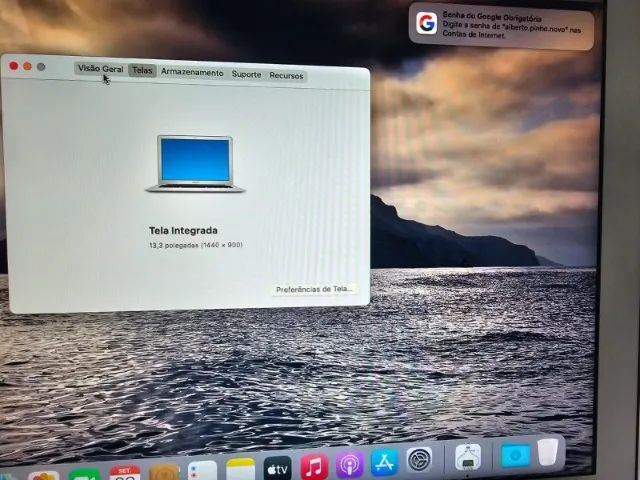
Task: Switch to the Armazenamento tab
Action: 192,72
